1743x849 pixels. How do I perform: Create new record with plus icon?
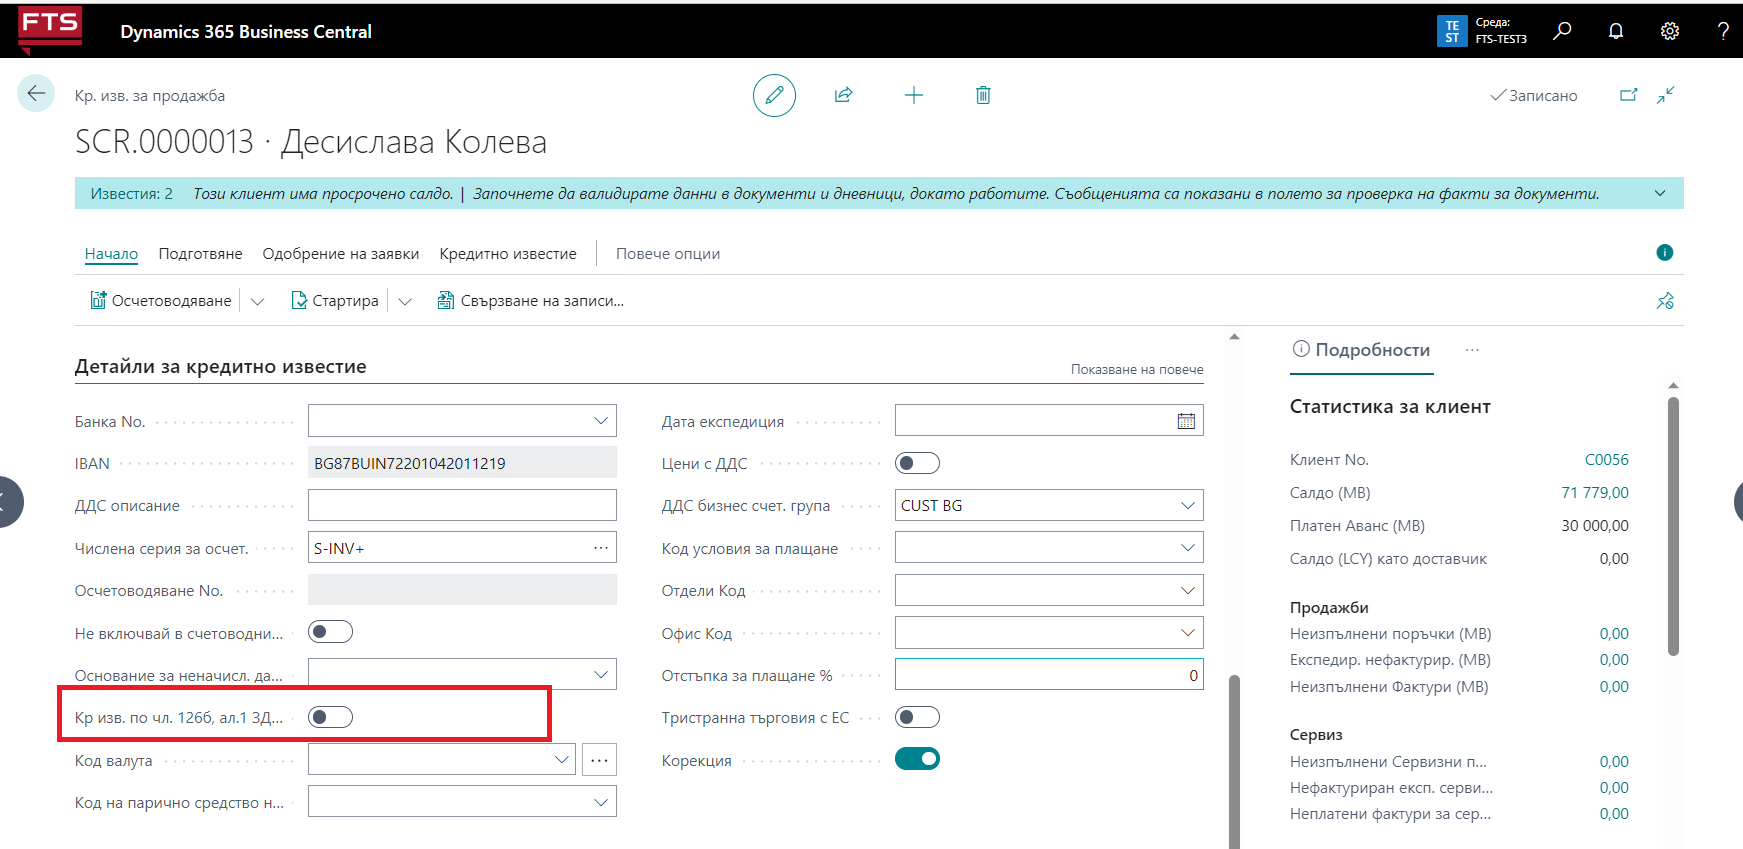click(x=913, y=95)
